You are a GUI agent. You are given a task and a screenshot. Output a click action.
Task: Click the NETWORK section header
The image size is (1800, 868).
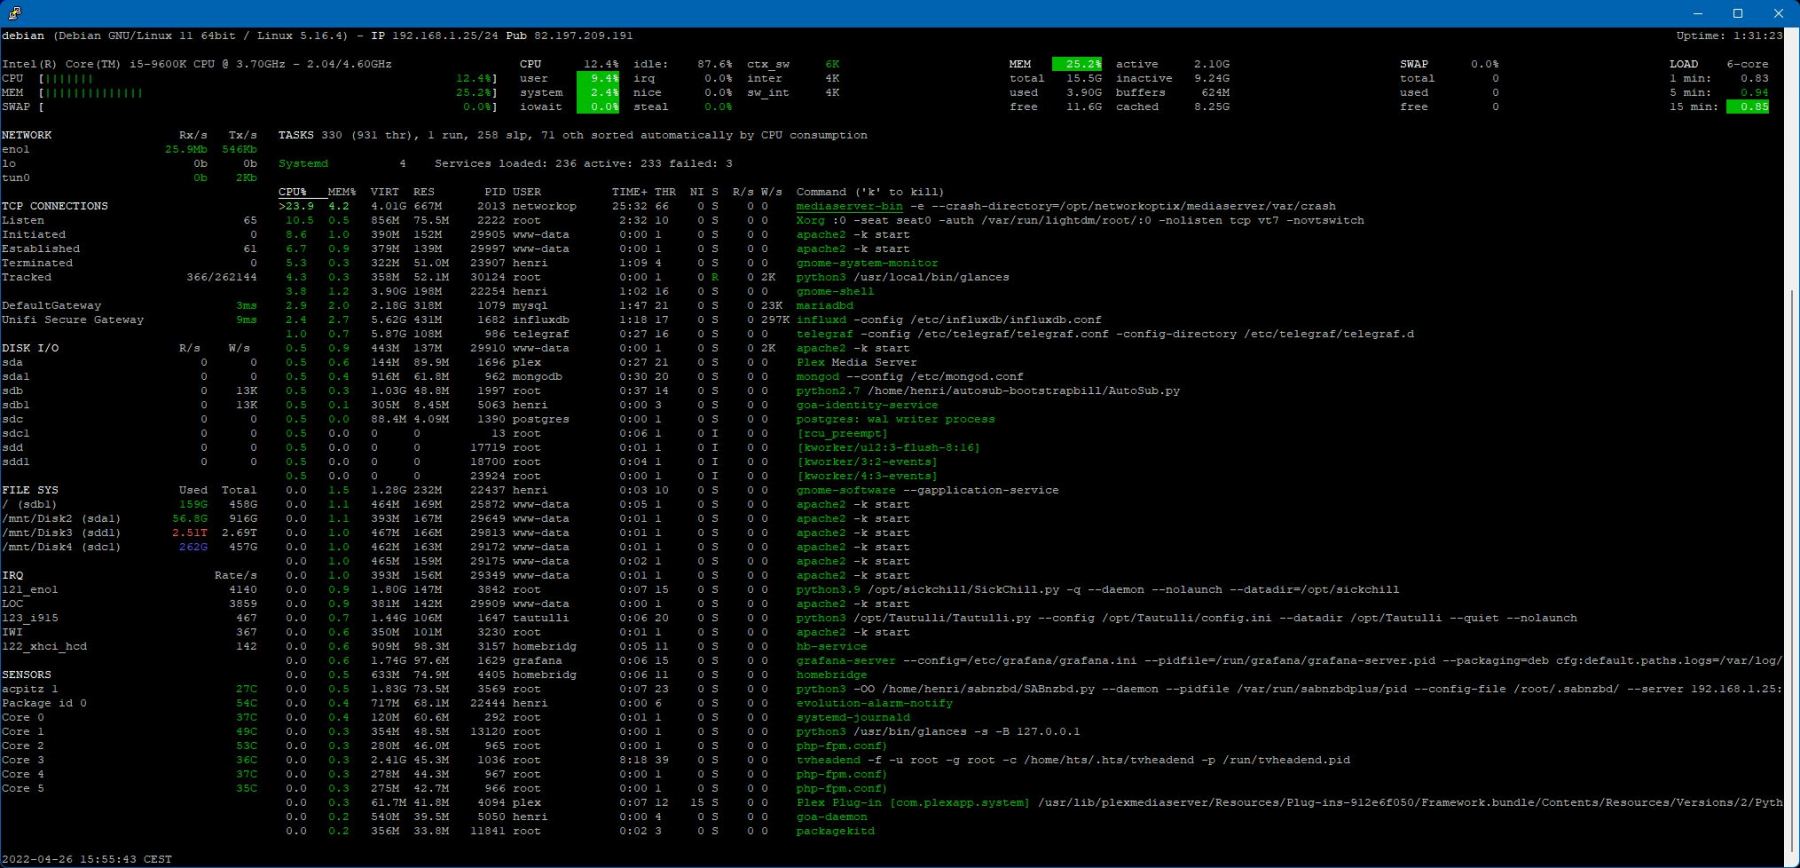click(27, 135)
